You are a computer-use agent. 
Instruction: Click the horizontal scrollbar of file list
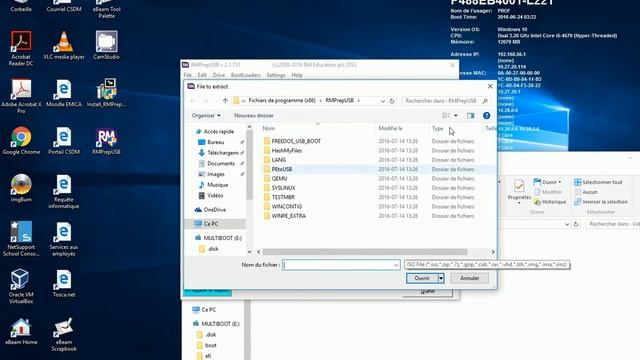click(x=364, y=252)
